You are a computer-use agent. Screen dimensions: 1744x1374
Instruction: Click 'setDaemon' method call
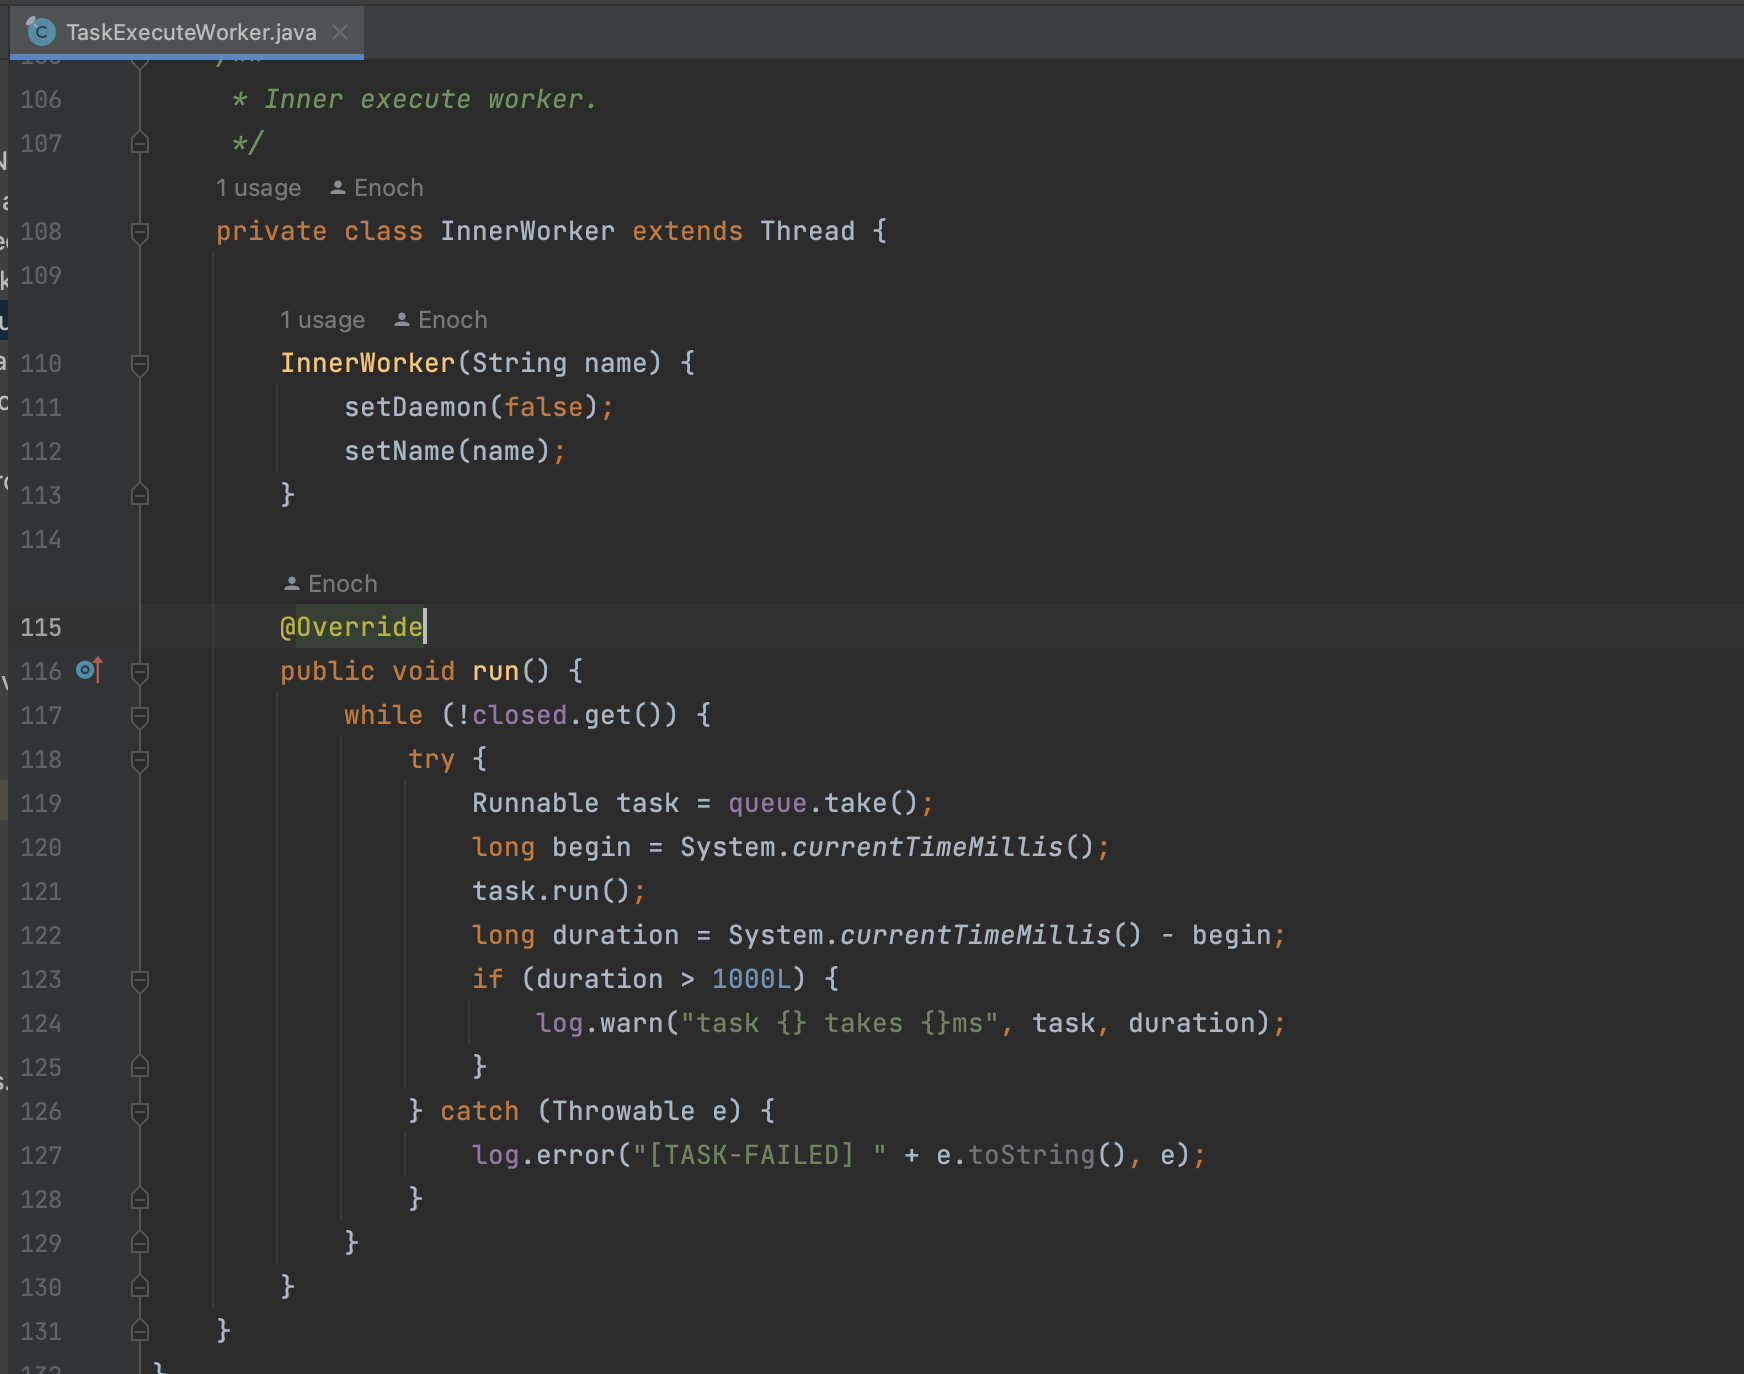tap(415, 407)
